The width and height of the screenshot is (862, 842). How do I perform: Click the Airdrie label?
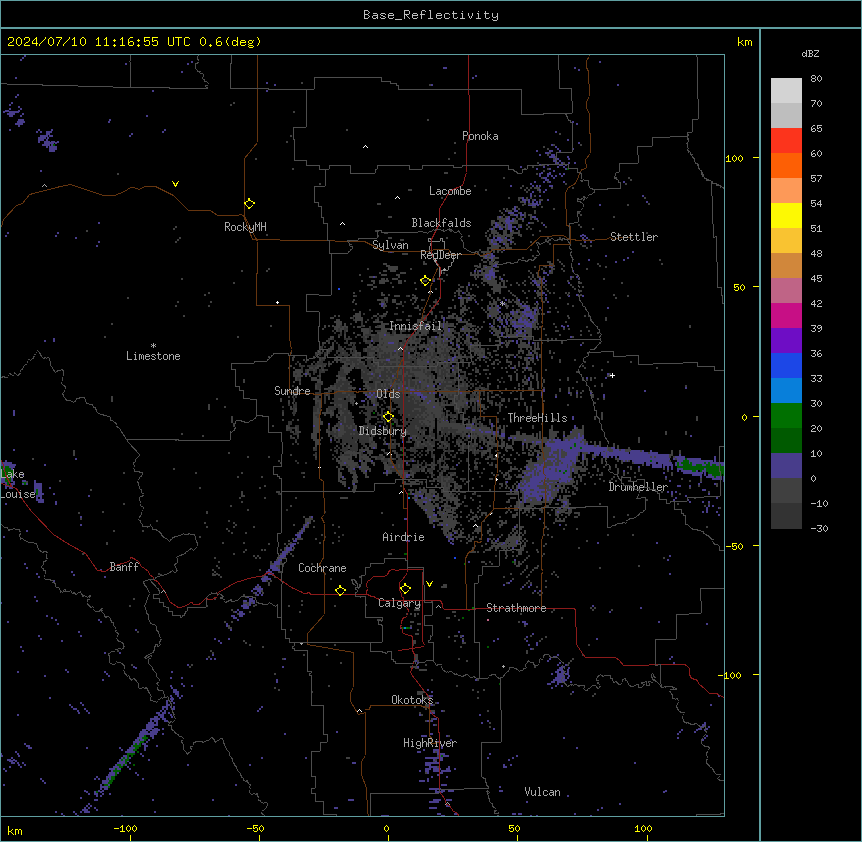[403, 537]
